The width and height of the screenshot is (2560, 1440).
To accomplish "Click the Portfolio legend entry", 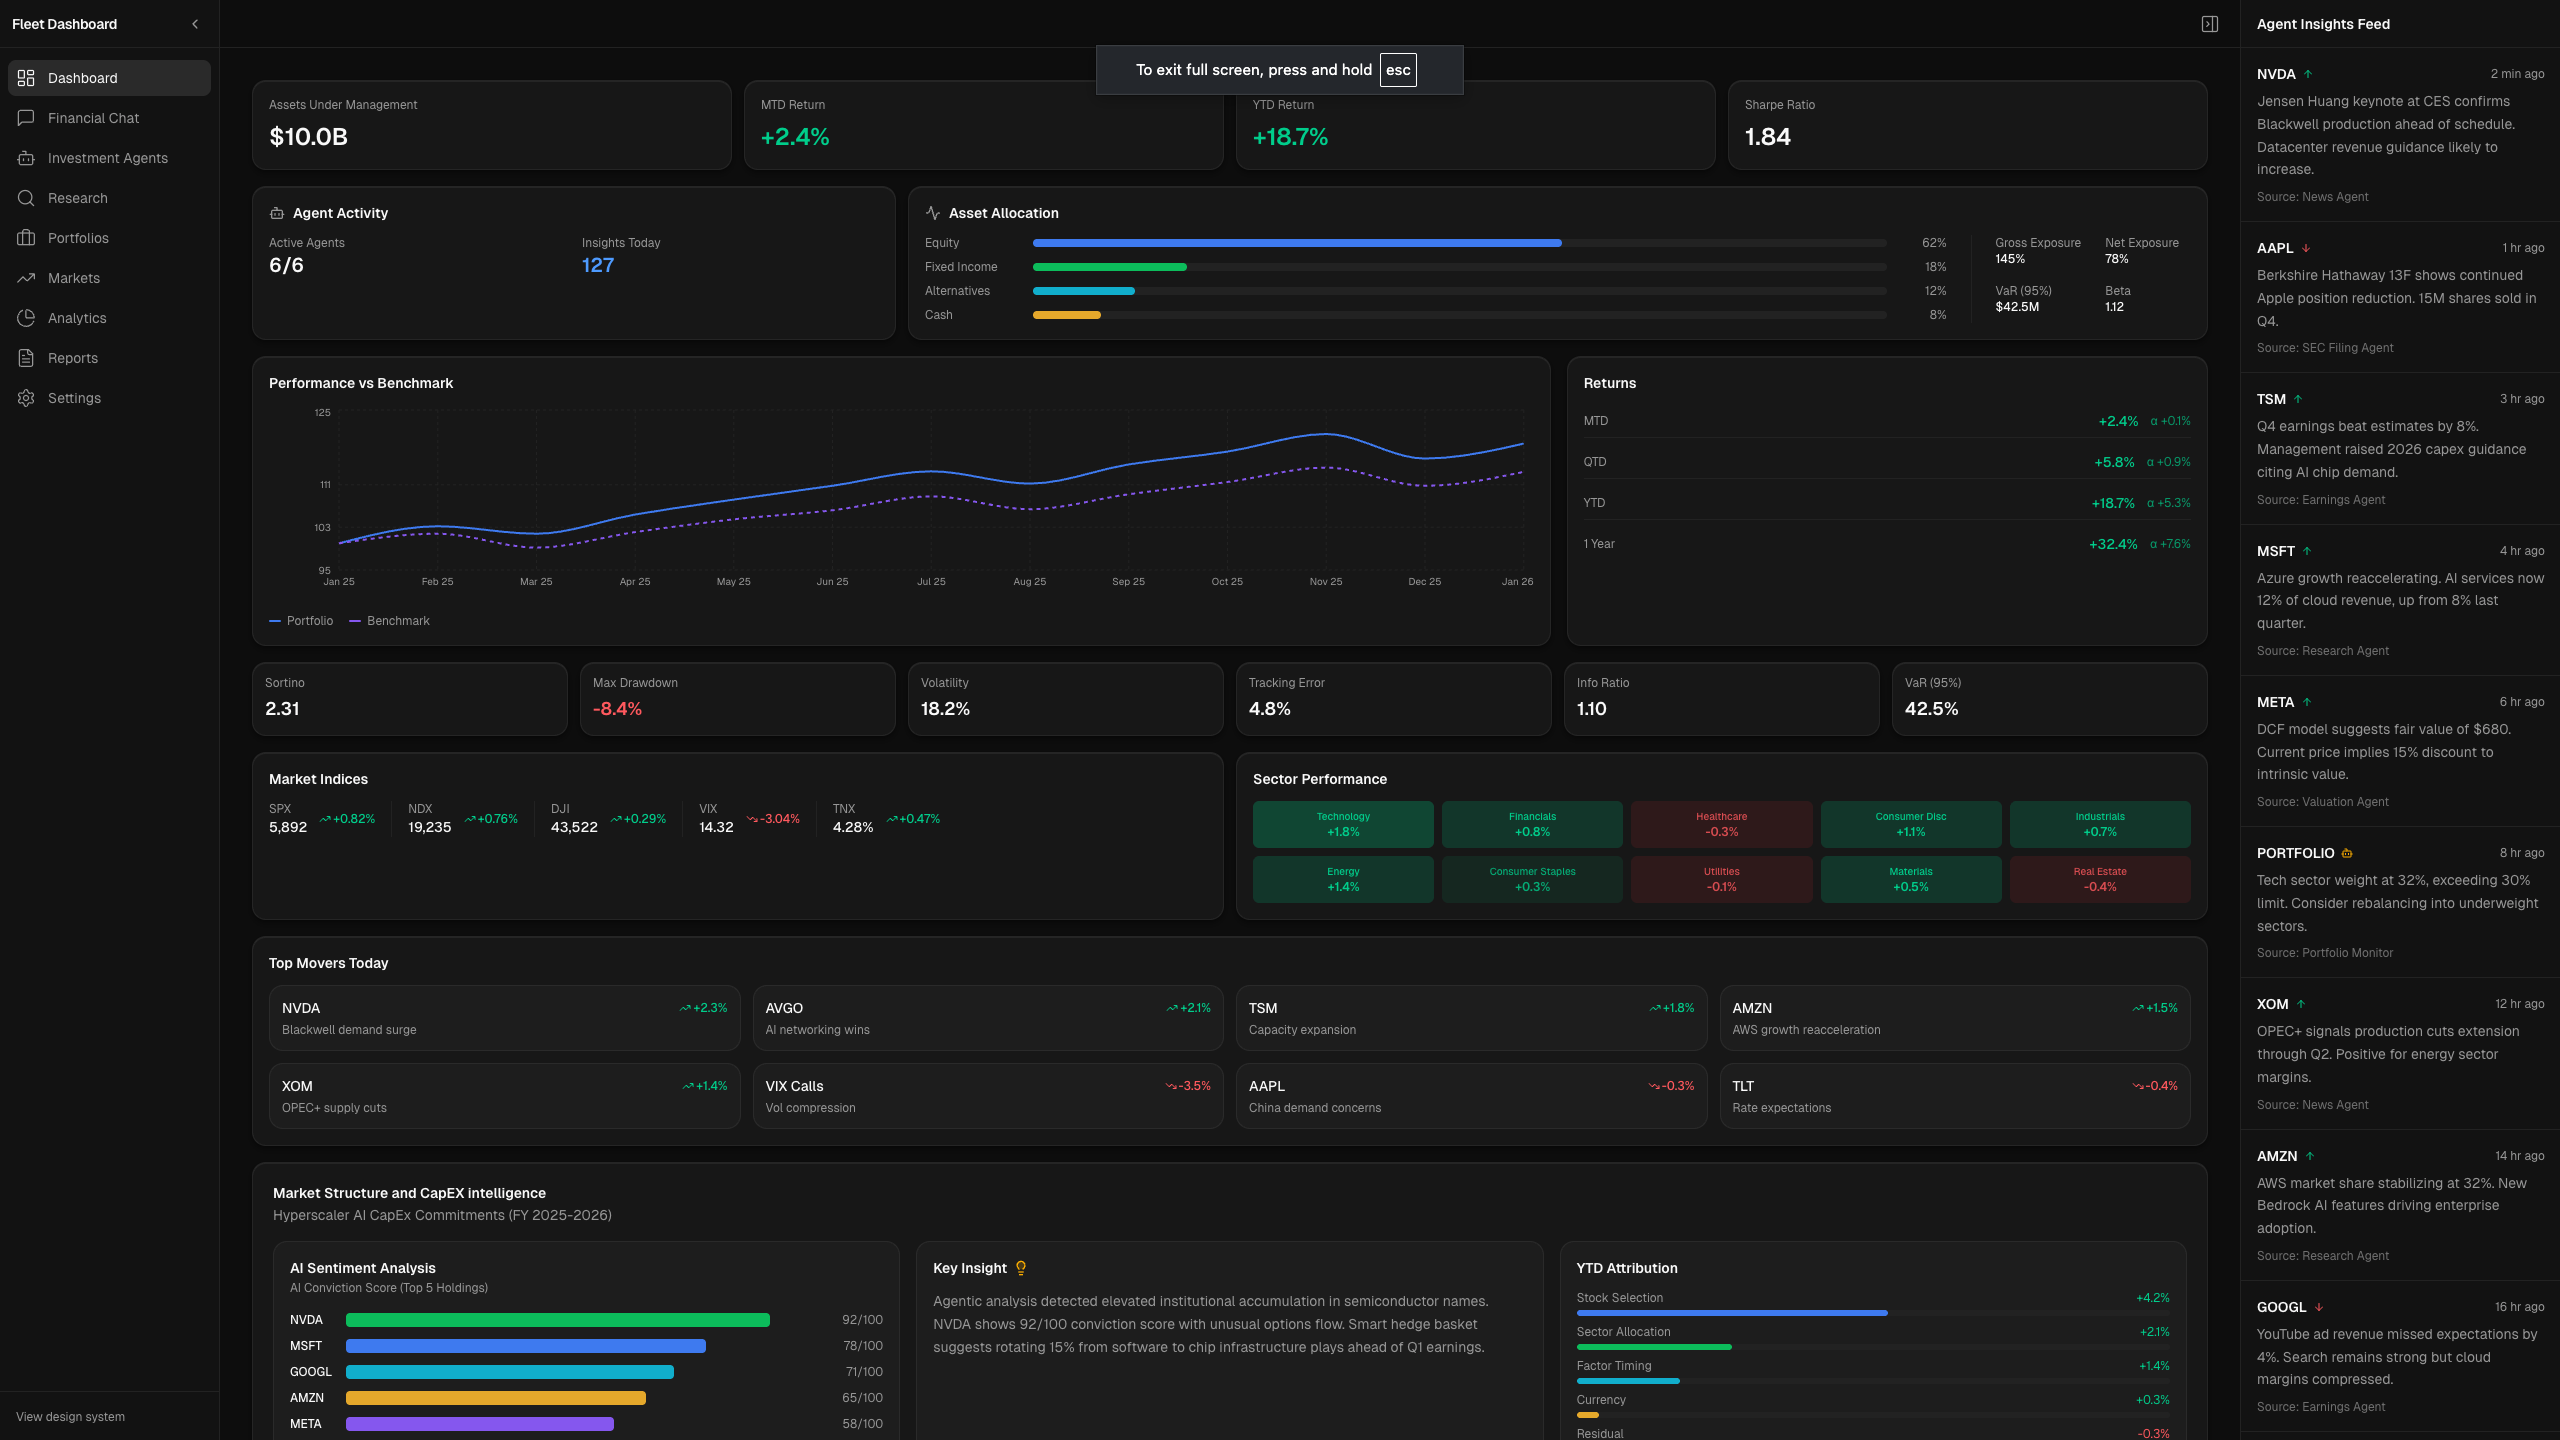I will [301, 621].
